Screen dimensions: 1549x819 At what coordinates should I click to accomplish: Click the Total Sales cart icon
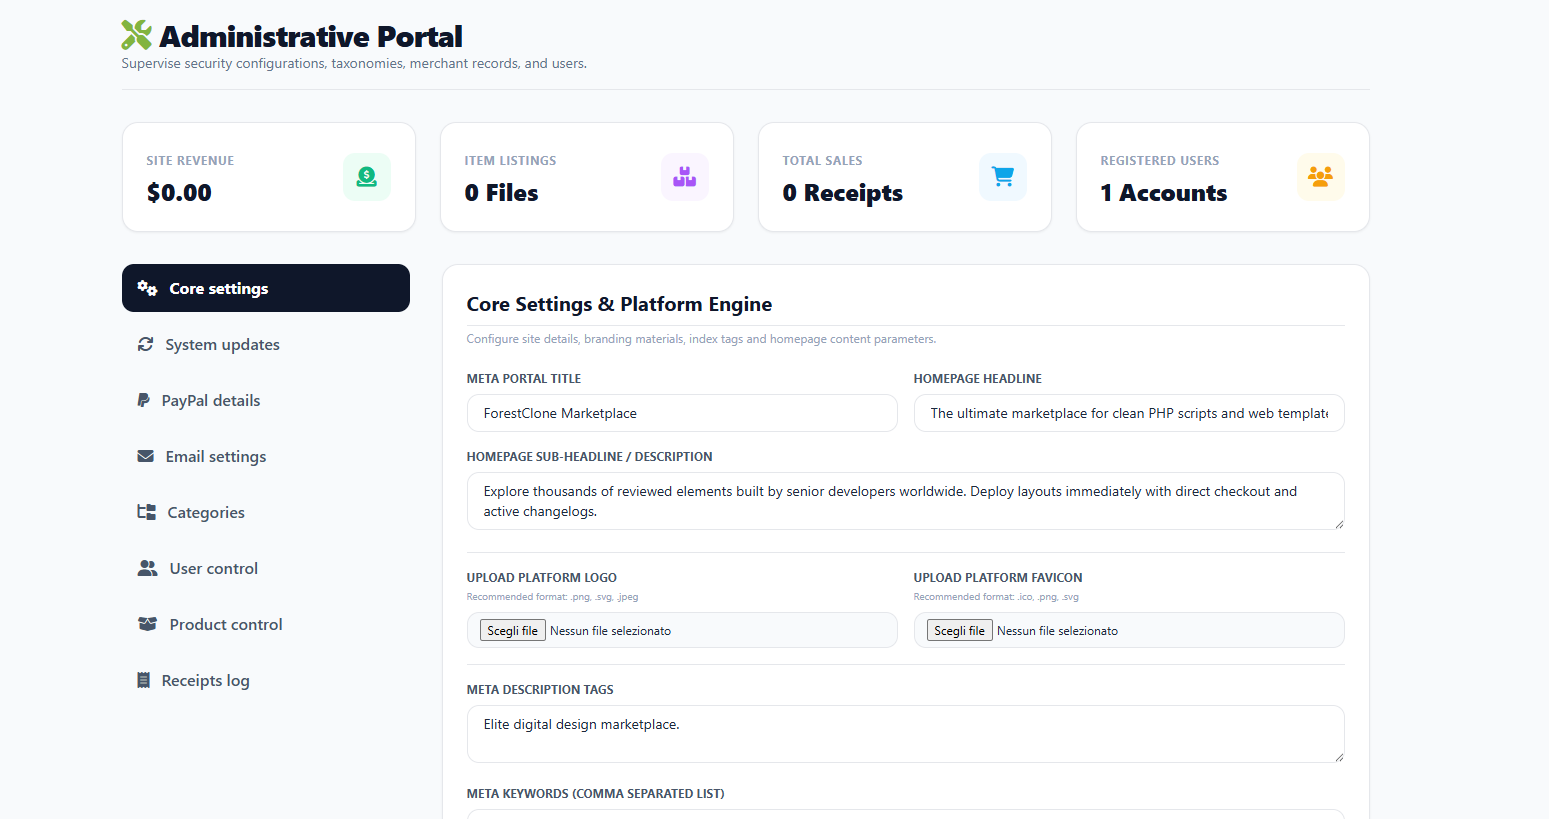click(x=1003, y=177)
